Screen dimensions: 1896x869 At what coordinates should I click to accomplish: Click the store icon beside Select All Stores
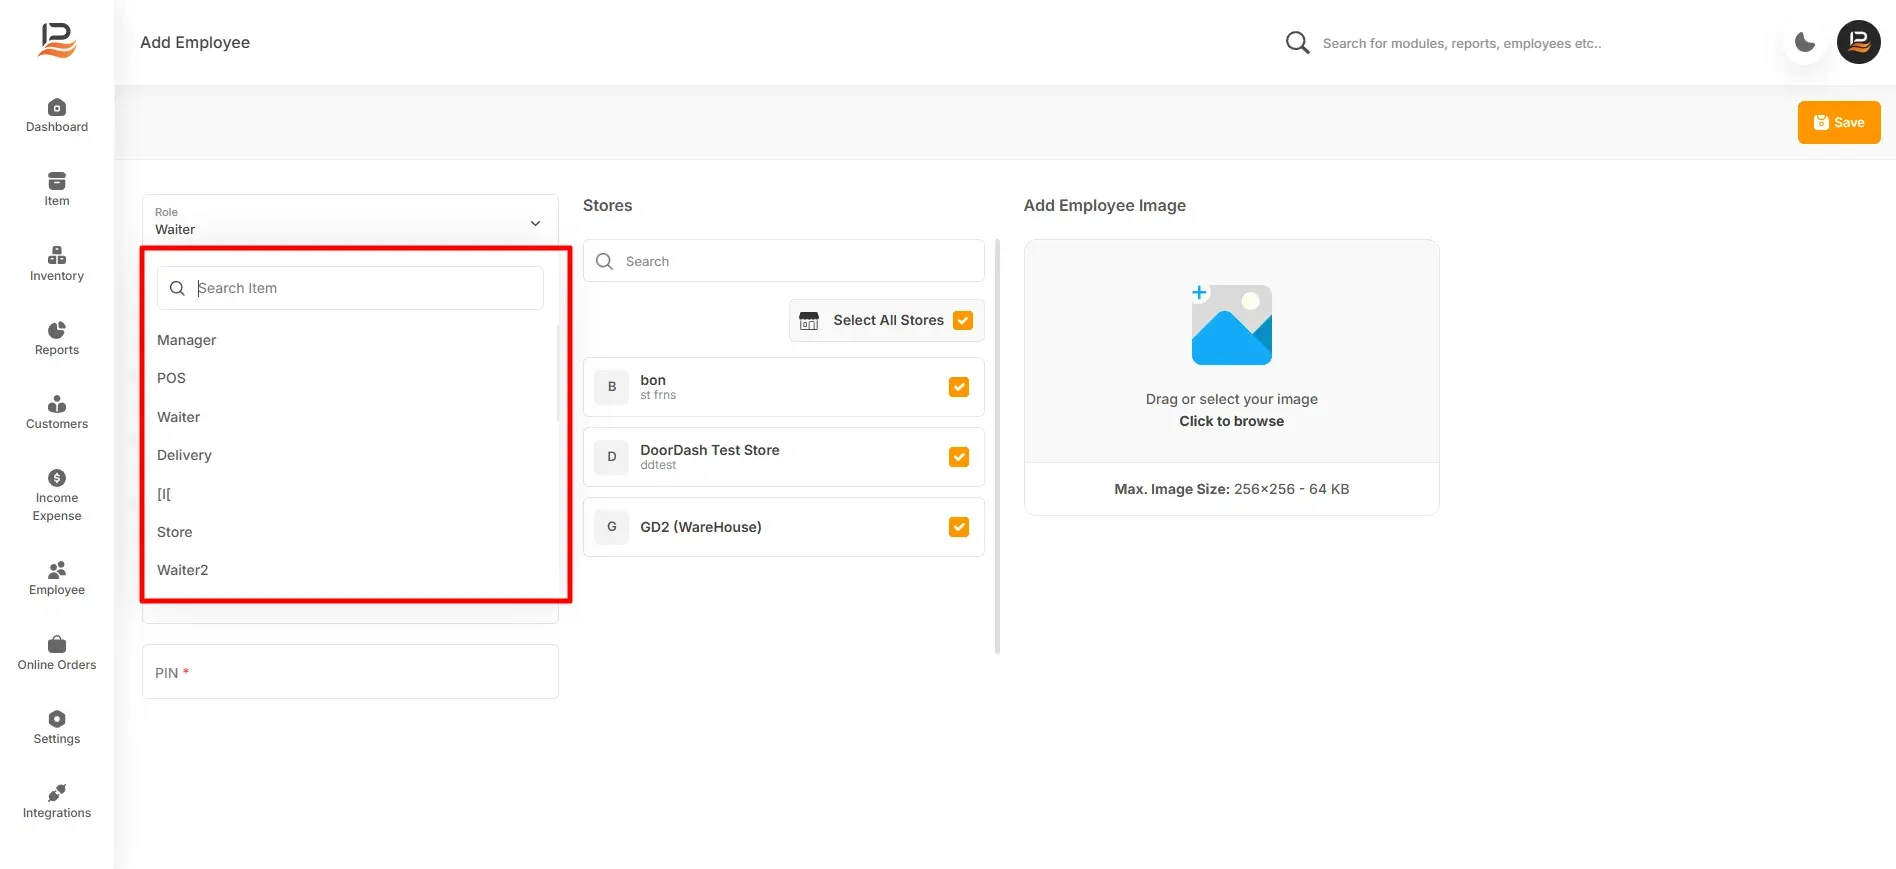[809, 320]
